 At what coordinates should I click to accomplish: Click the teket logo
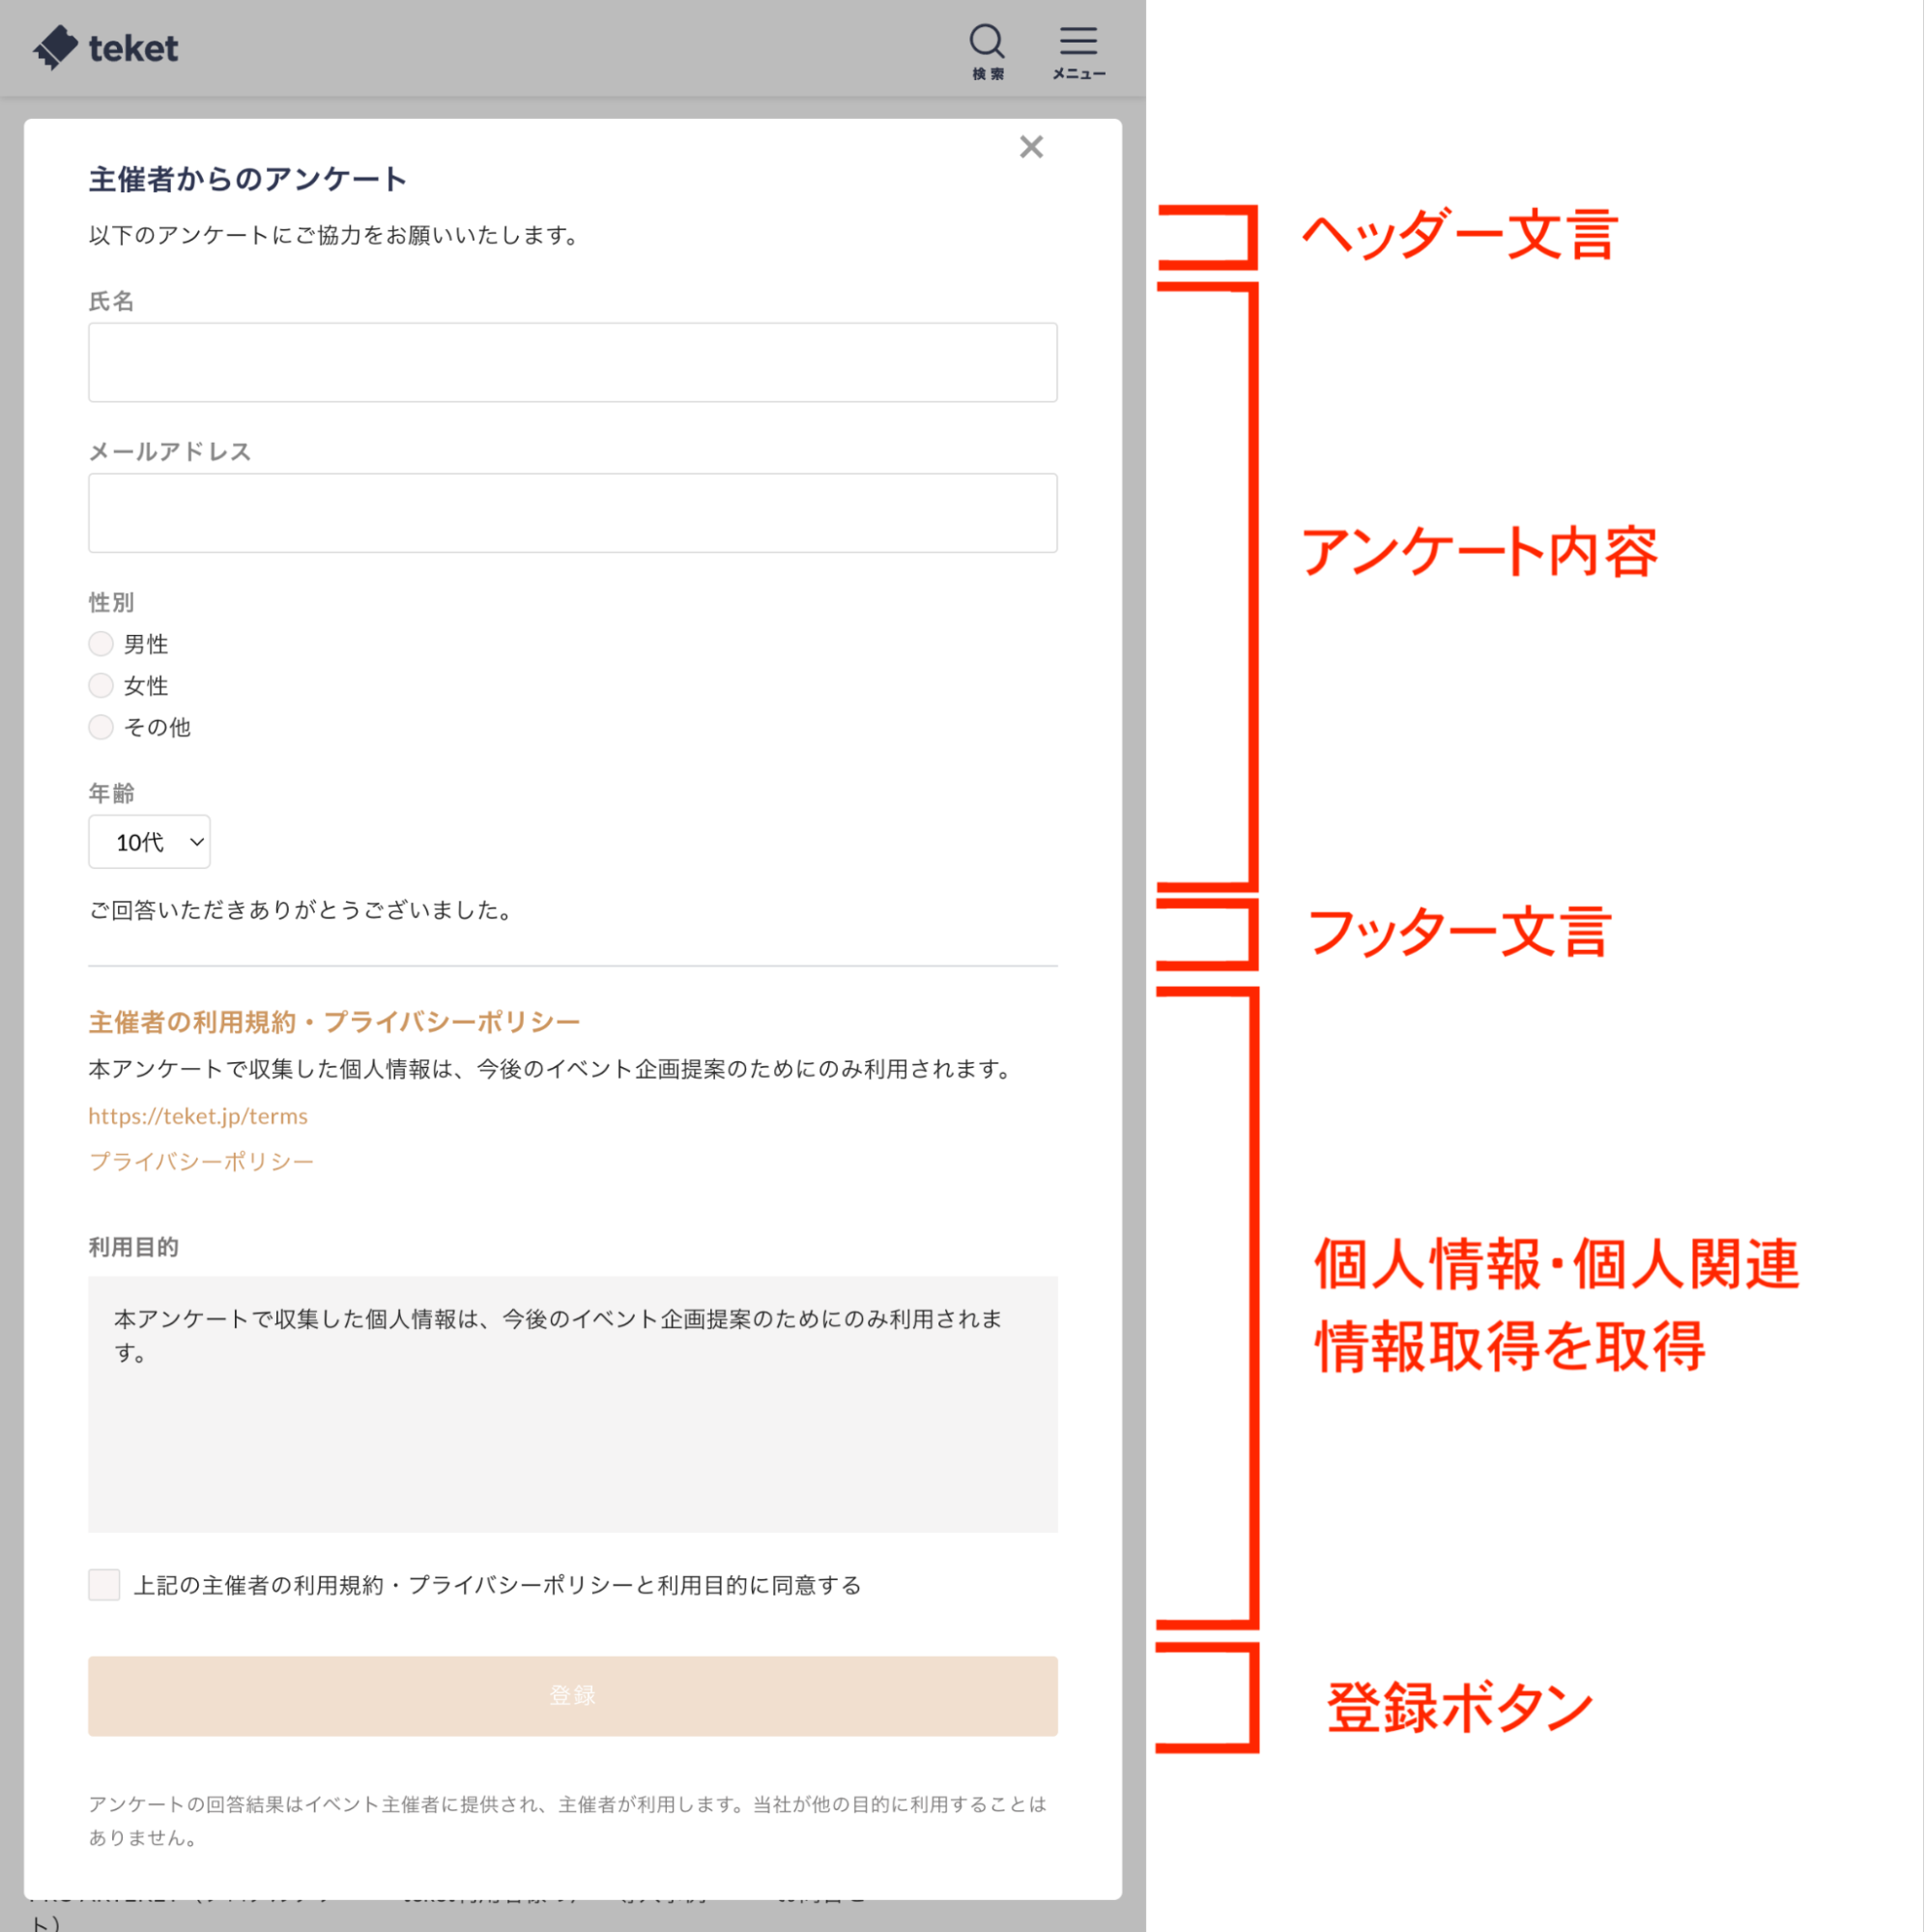click(x=106, y=47)
